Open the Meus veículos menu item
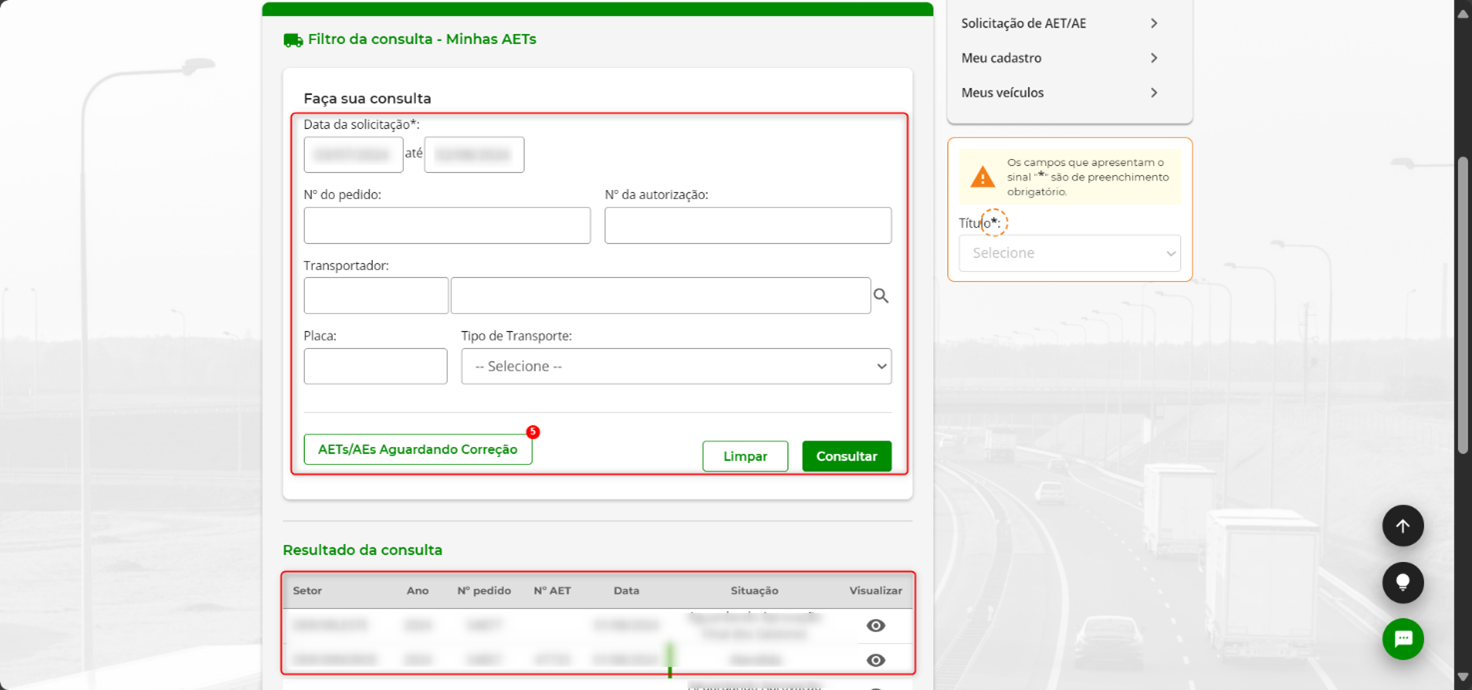 1059,93
